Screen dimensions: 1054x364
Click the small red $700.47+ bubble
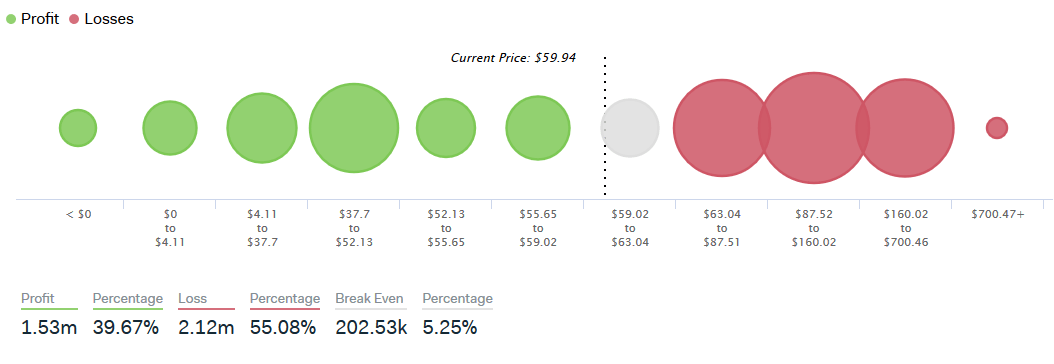tap(997, 128)
